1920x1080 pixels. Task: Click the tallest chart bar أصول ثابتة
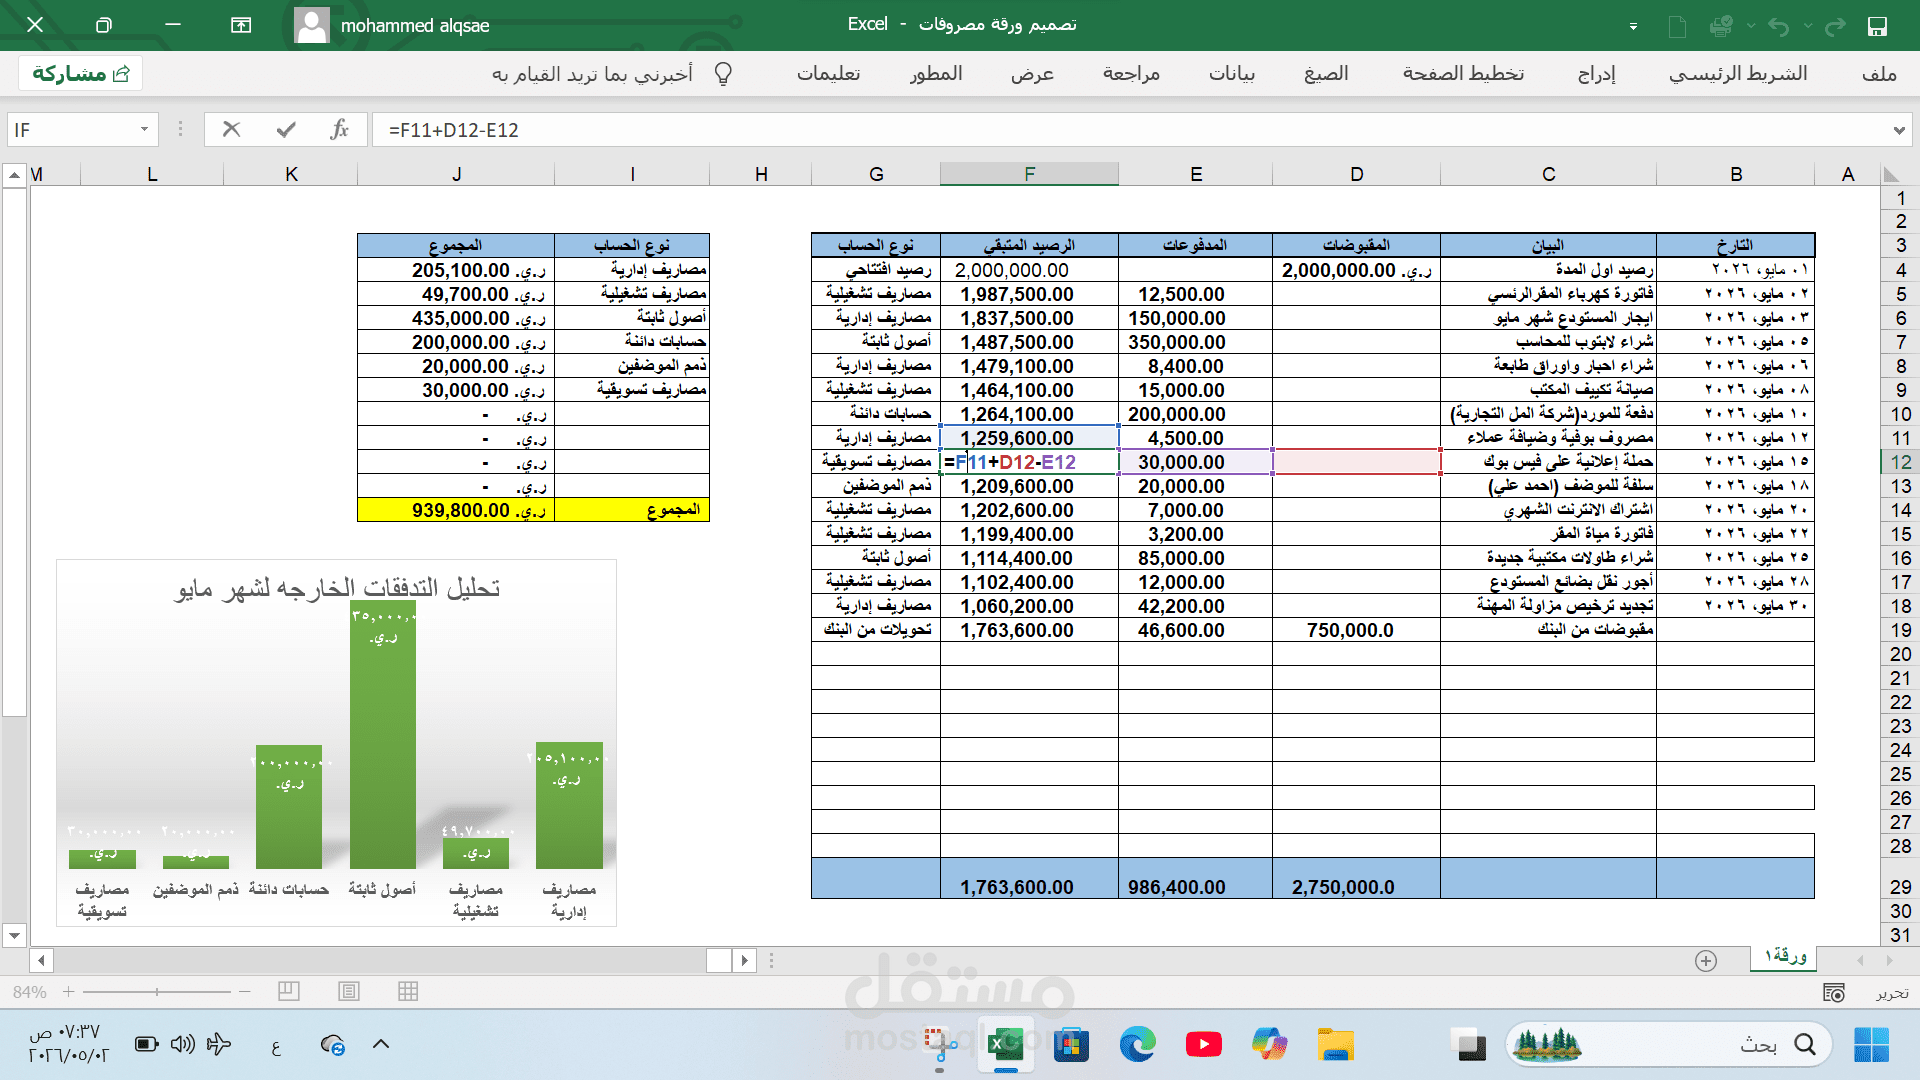383,734
